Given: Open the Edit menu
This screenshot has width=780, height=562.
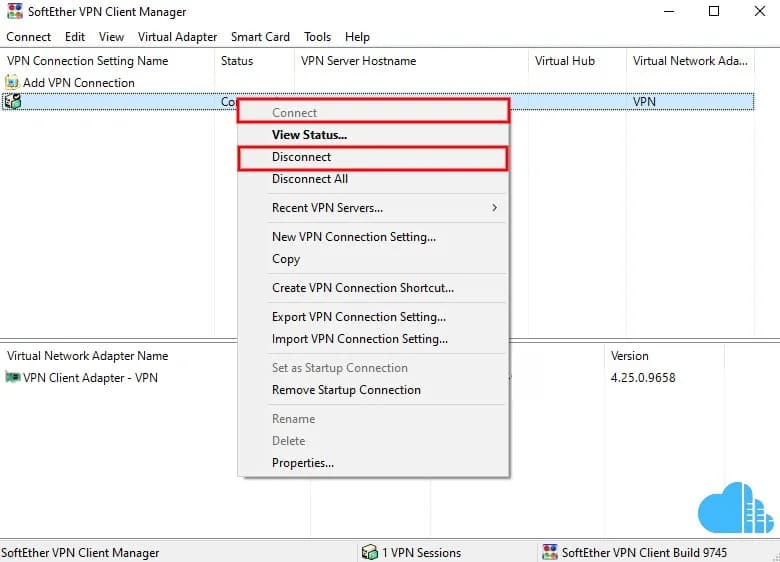Looking at the screenshot, I should click(75, 37).
